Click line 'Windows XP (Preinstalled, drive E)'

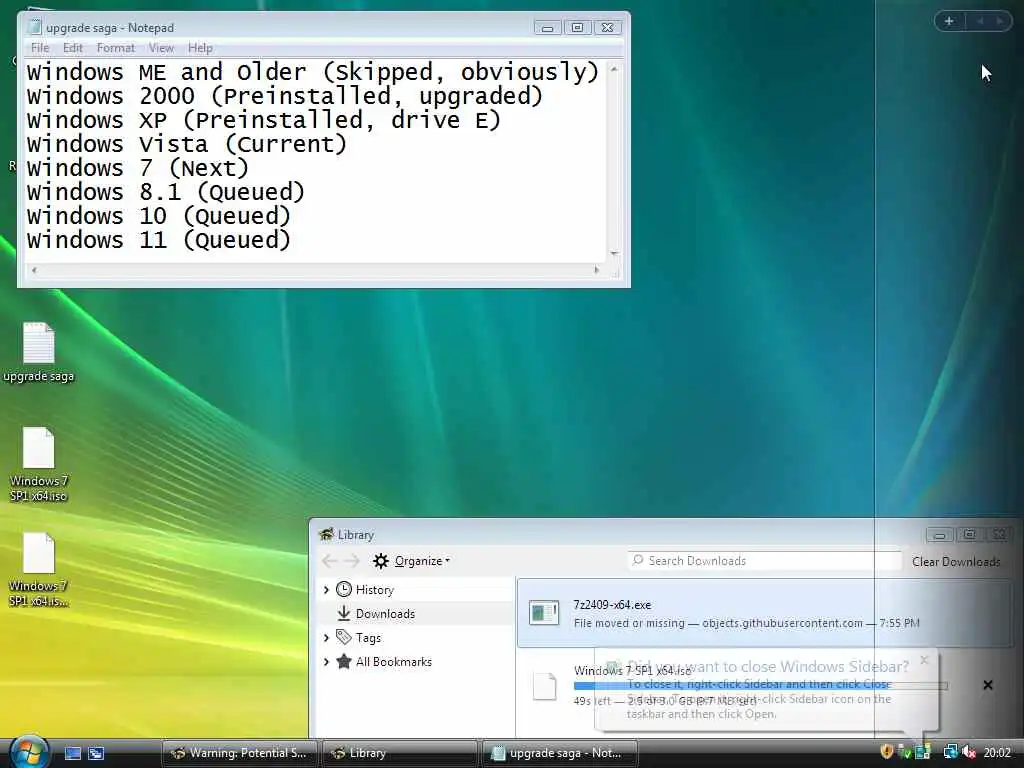coord(264,120)
